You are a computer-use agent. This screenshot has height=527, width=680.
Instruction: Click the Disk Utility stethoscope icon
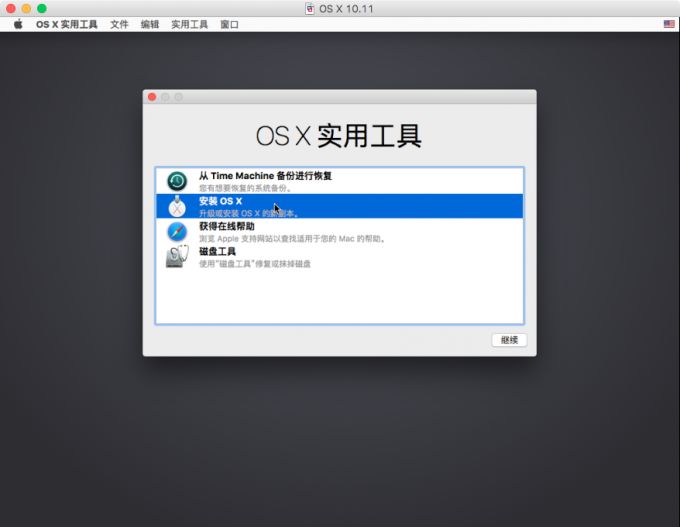[177, 256]
